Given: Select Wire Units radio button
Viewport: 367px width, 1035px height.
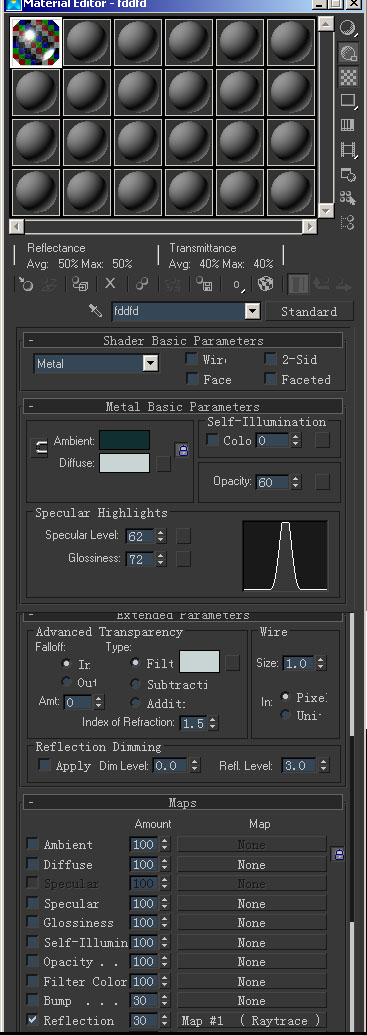Looking at the screenshot, I should [x=285, y=715].
